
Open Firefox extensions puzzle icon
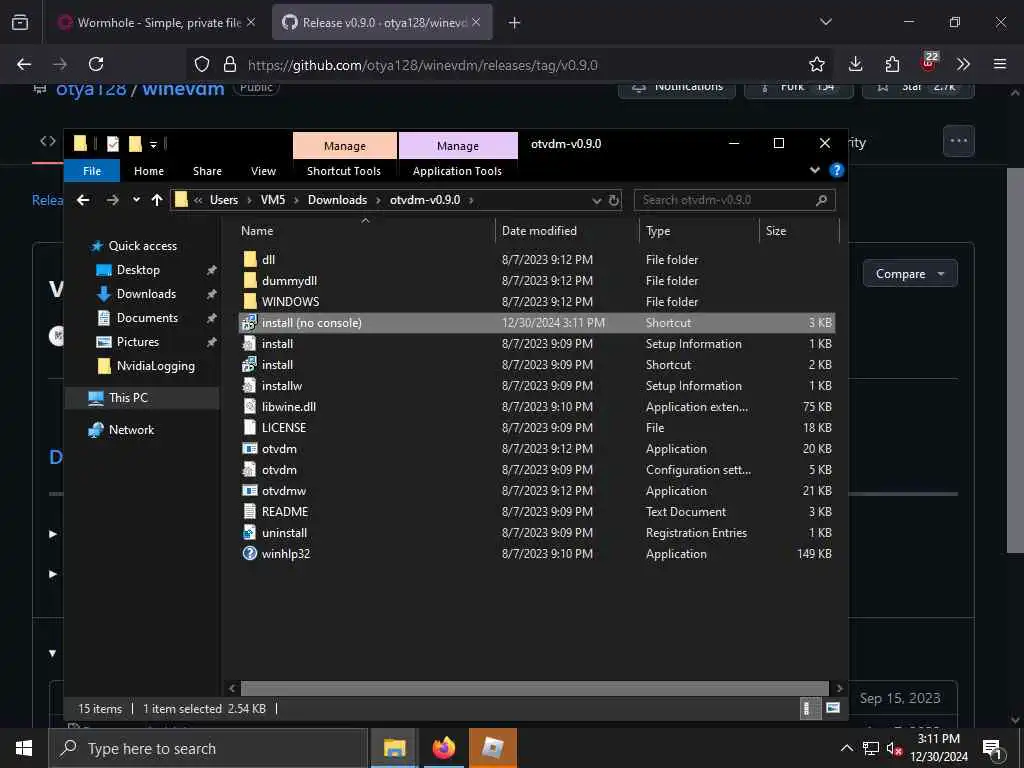coord(892,64)
